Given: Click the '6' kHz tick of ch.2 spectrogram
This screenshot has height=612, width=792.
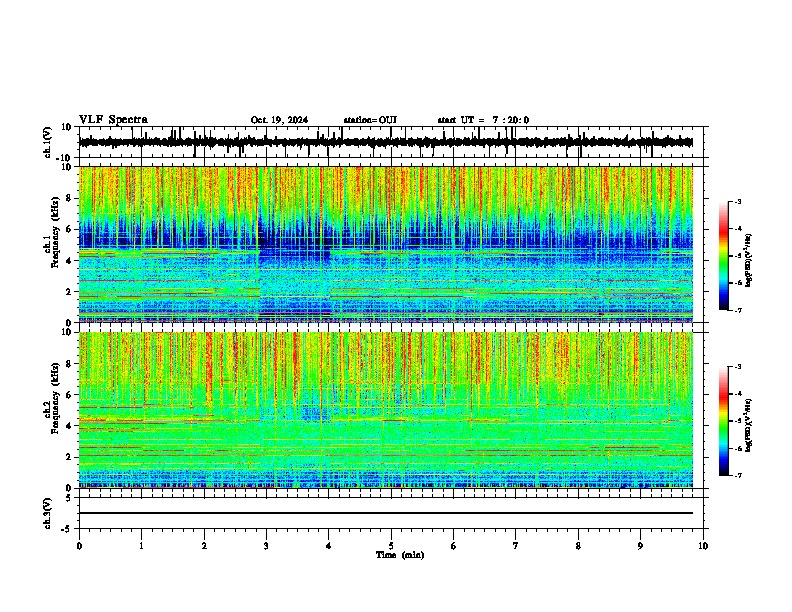Looking at the screenshot, I should click(x=69, y=394).
